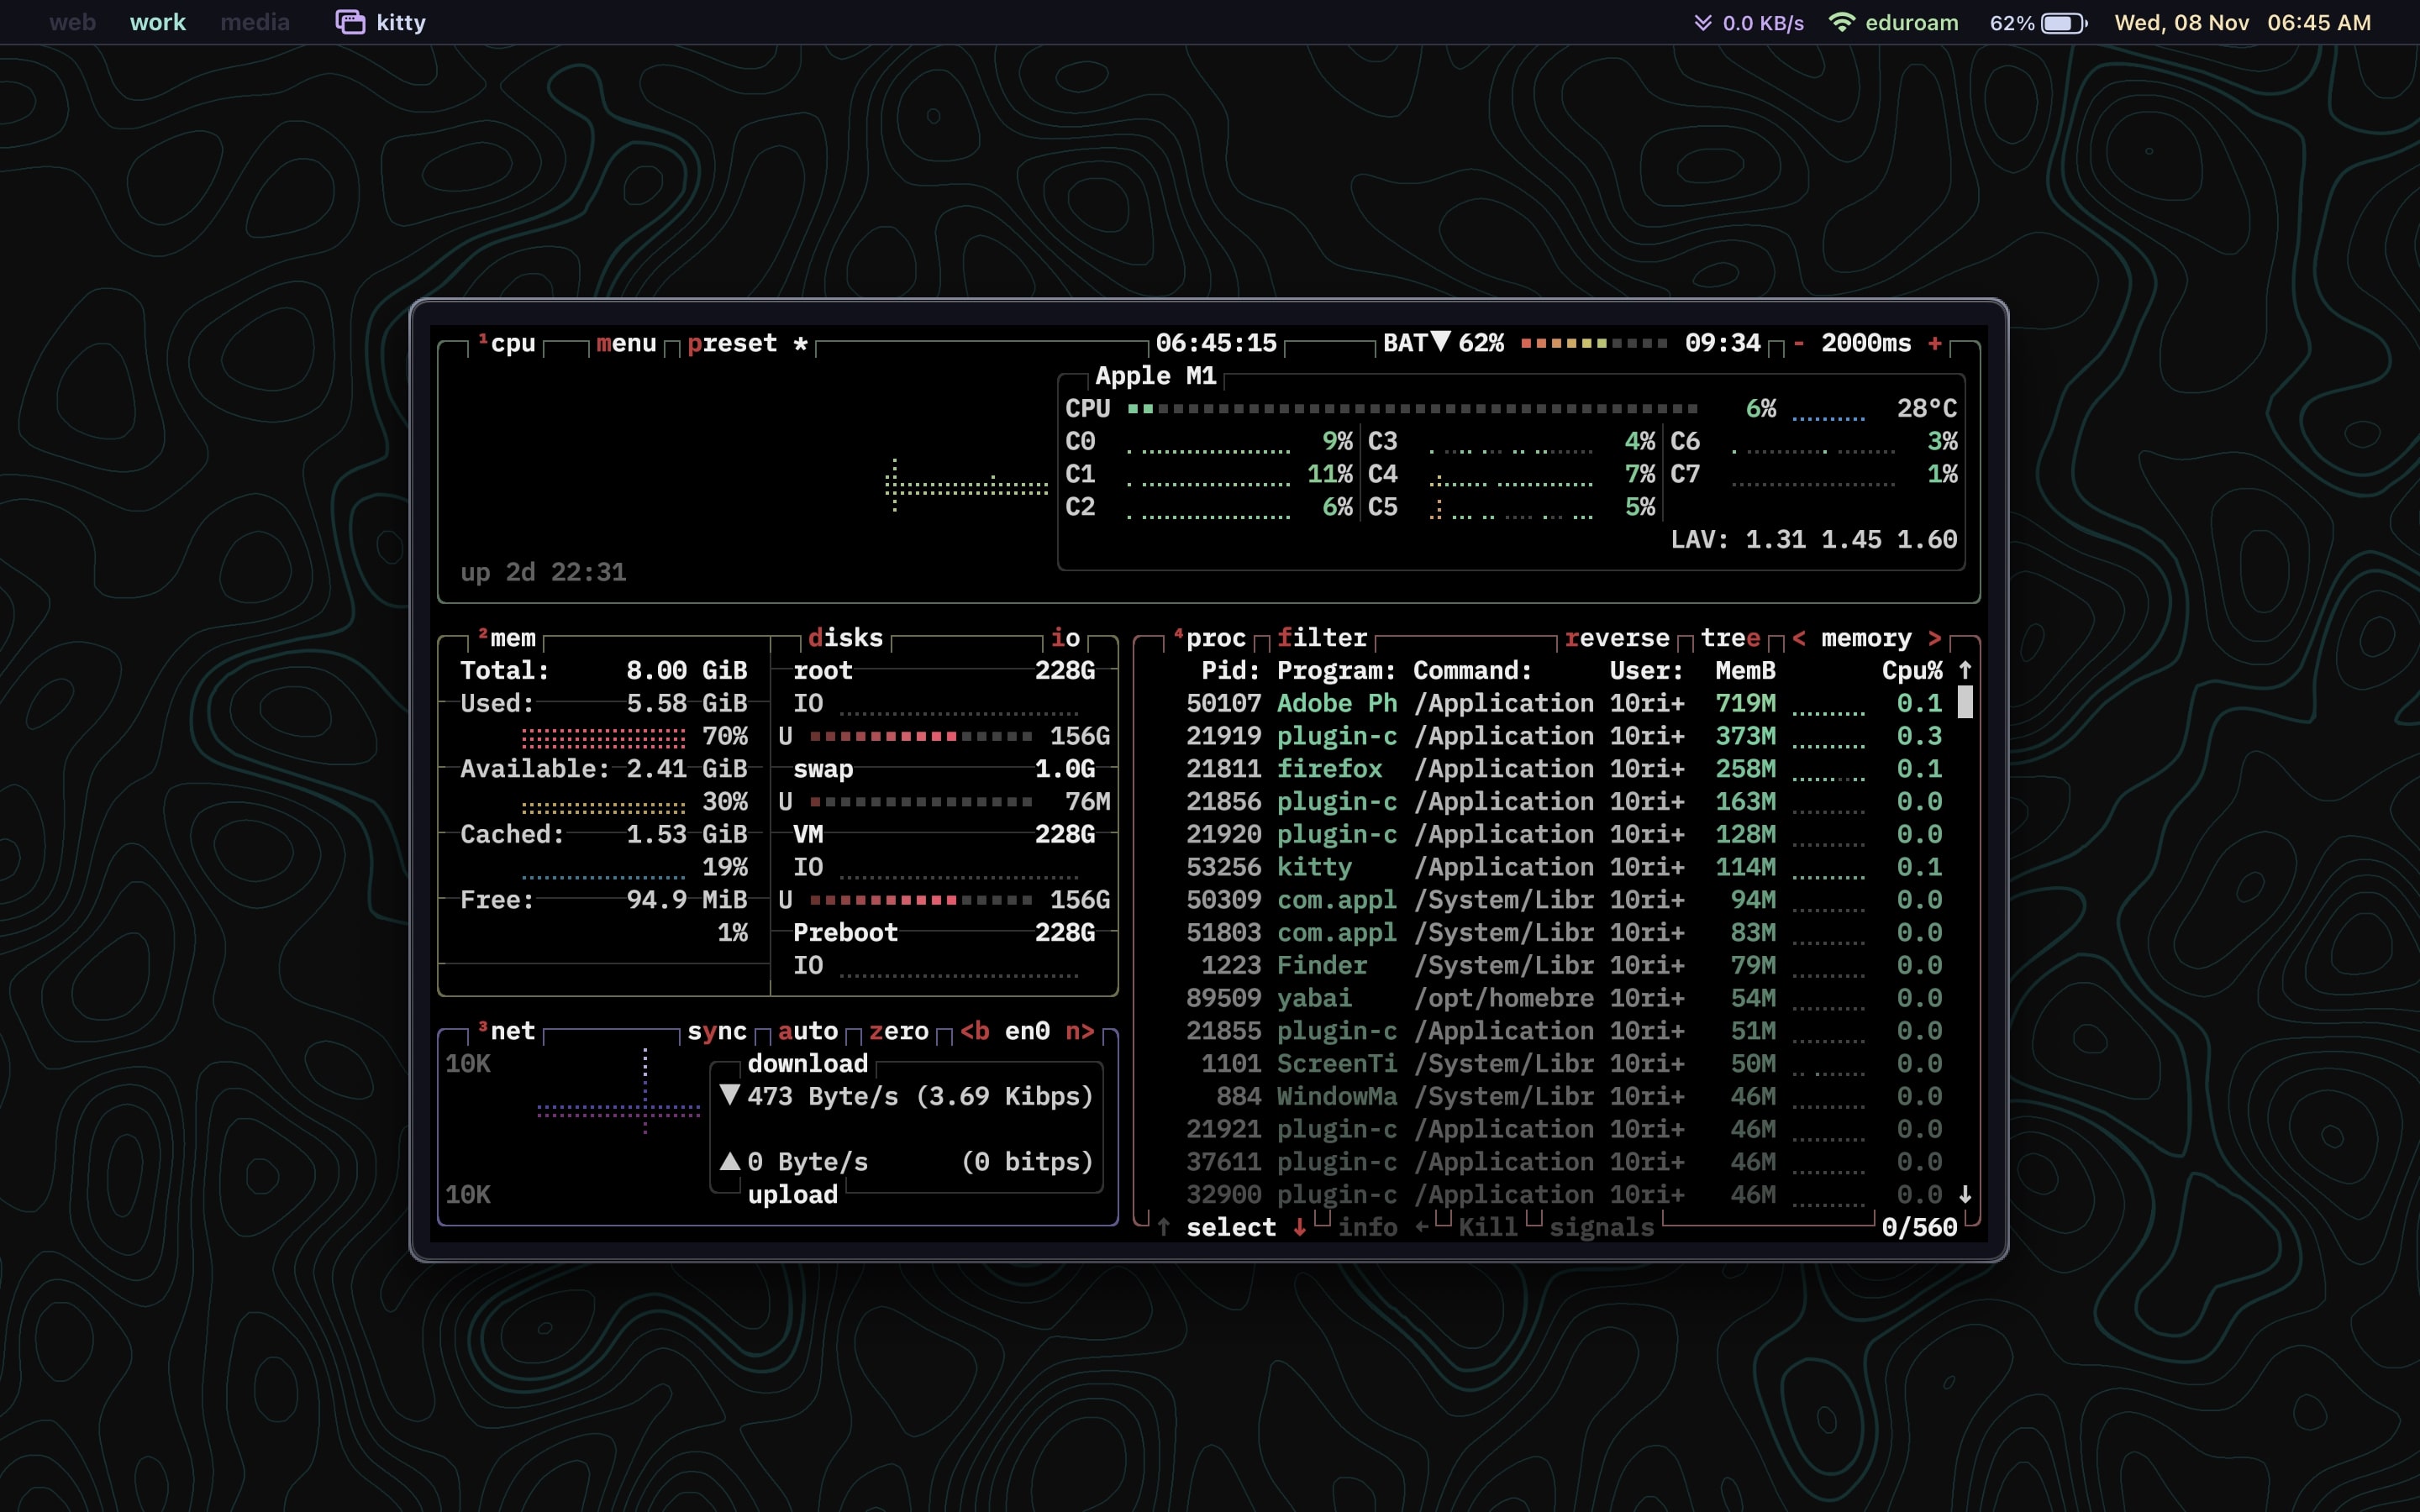2420x1512 pixels.
Task: Toggle reverse sorting in proc box
Action: (1617, 638)
